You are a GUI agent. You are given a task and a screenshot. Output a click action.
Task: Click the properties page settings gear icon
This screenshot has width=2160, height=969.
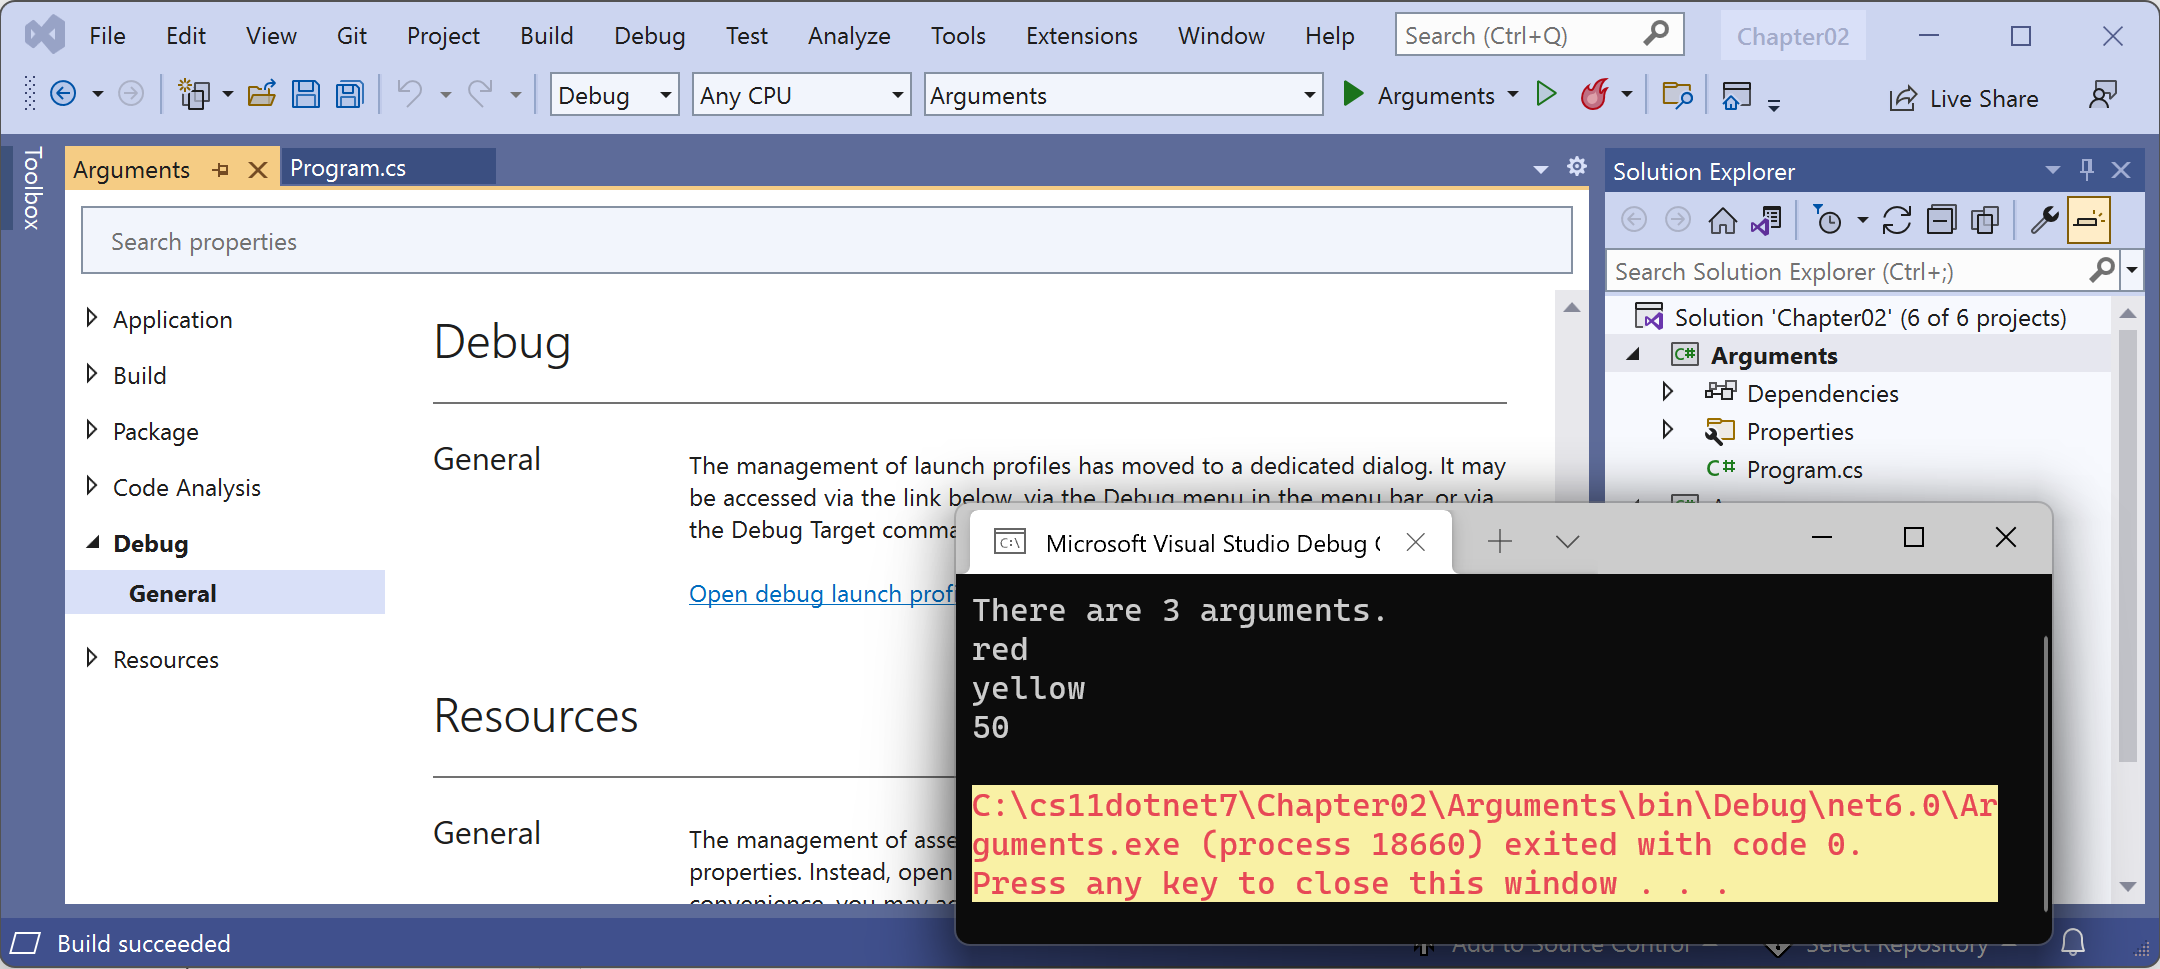coord(1577,167)
